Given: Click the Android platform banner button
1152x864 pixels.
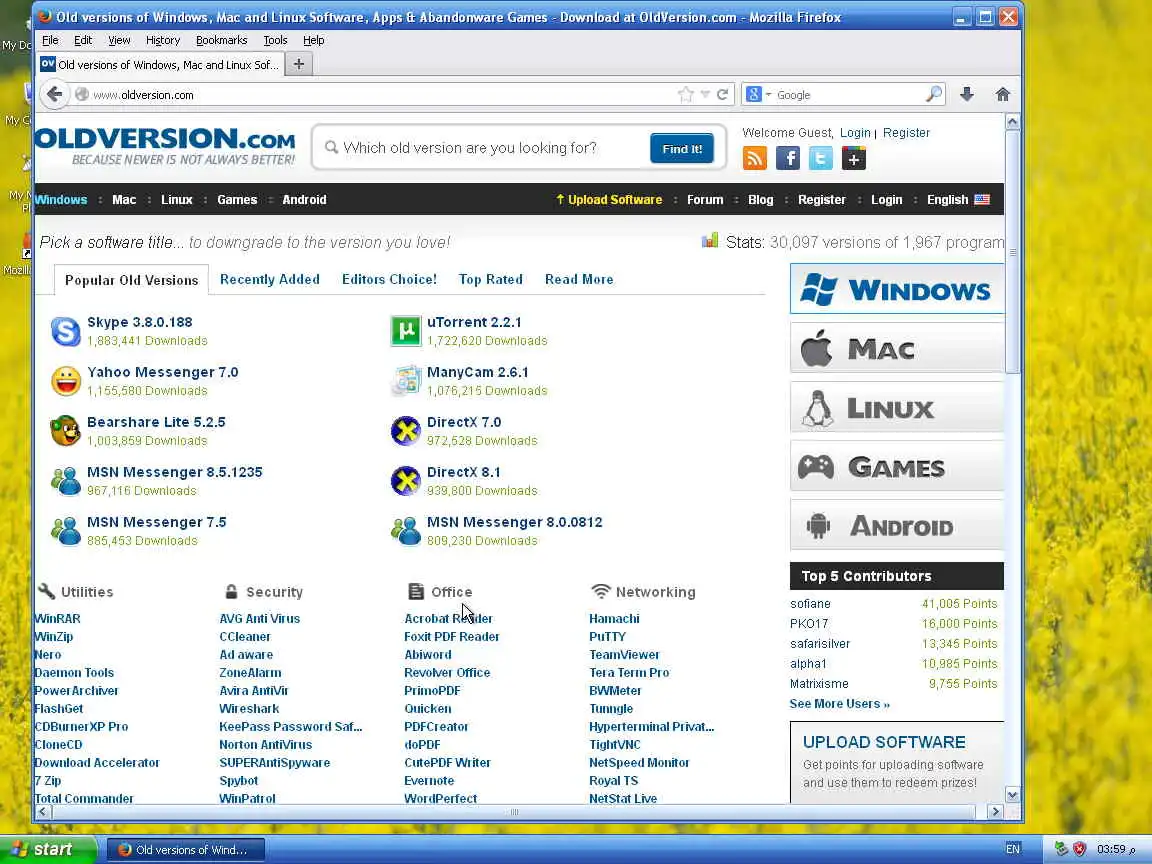Looking at the screenshot, I should tap(896, 525).
